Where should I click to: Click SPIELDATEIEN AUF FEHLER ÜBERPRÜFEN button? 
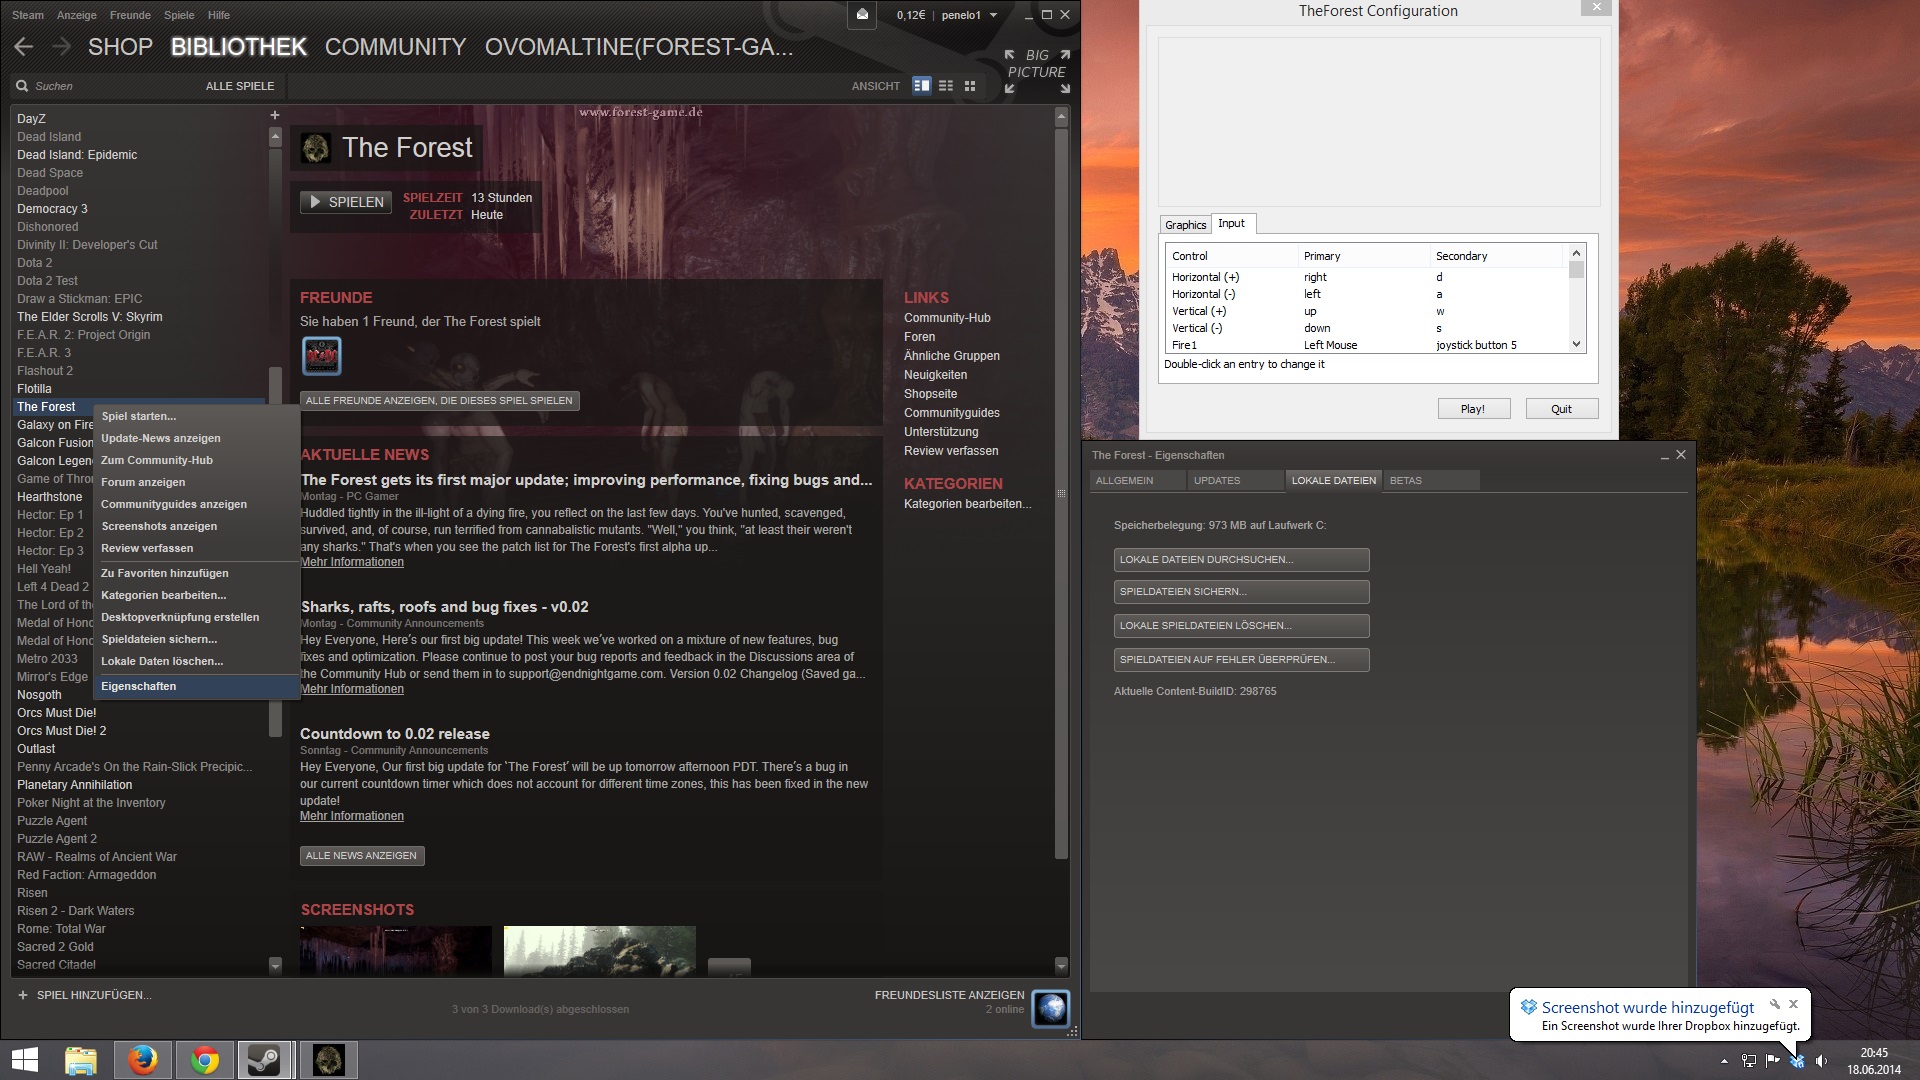click(1241, 660)
